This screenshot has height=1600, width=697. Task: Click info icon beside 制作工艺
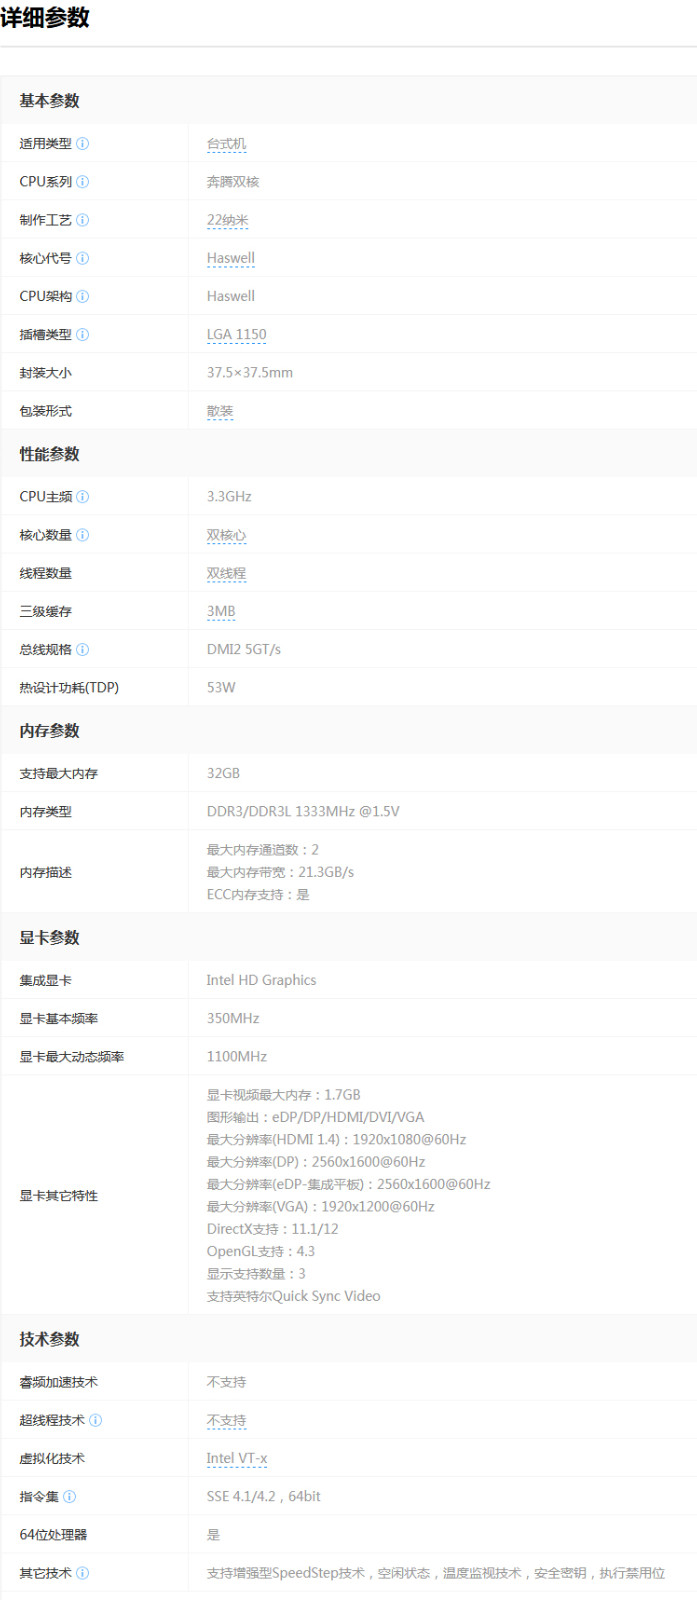pyautogui.click(x=82, y=220)
